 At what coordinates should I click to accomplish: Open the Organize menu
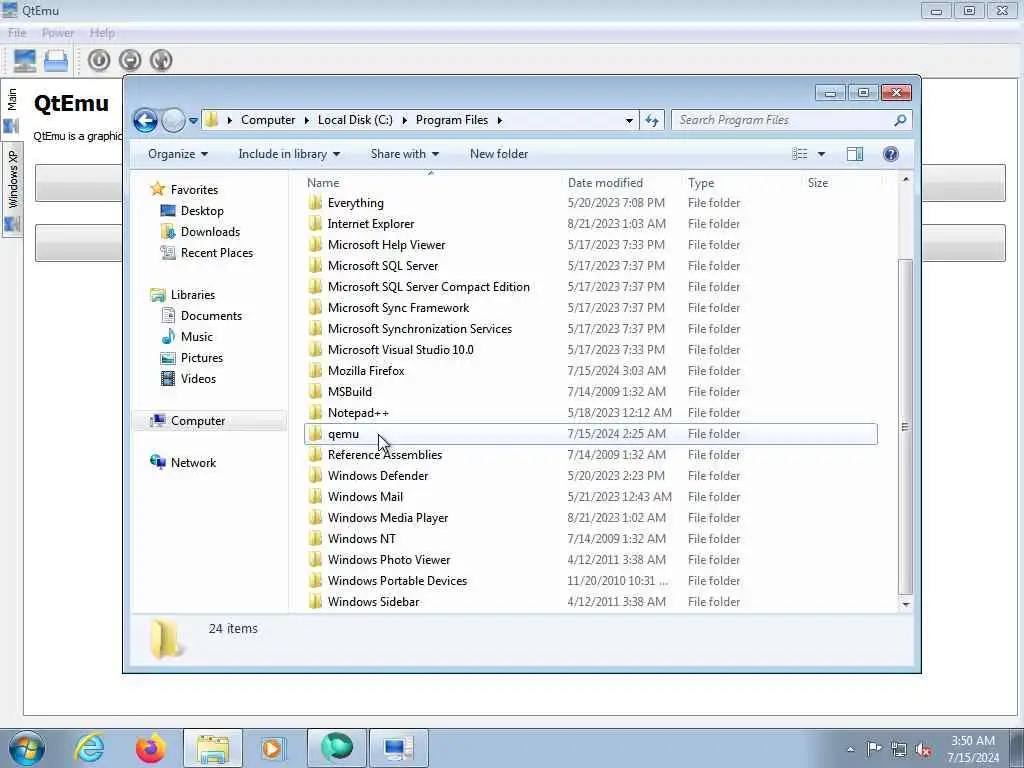pos(178,154)
